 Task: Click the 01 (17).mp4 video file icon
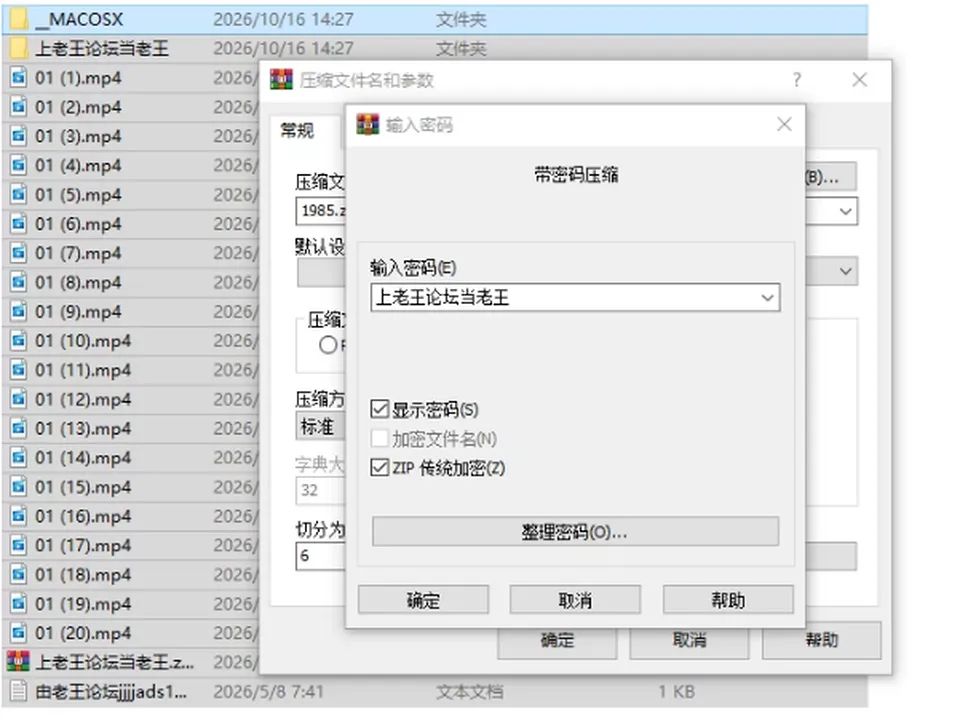19,545
